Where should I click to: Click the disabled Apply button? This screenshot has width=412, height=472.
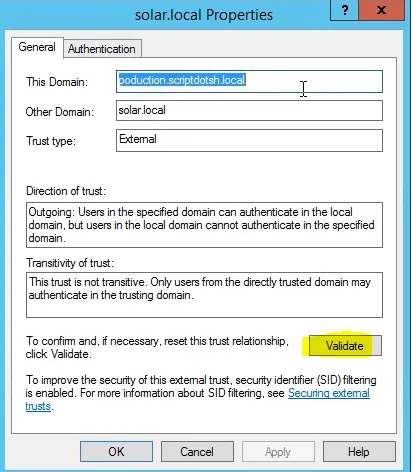click(278, 452)
